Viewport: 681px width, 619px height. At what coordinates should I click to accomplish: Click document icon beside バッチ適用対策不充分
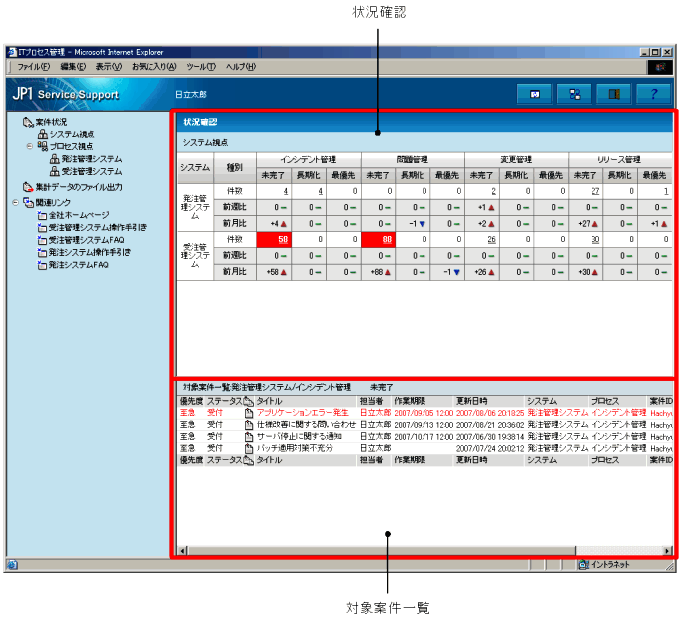click(x=249, y=448)
